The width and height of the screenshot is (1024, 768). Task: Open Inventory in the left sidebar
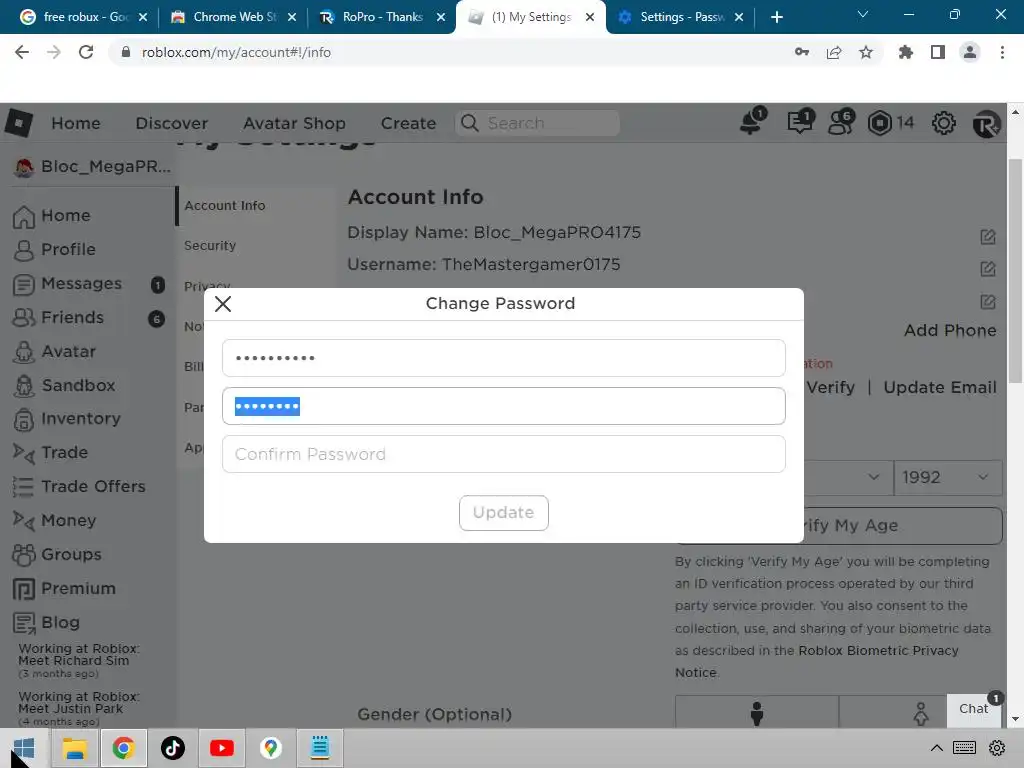(67, 419)
